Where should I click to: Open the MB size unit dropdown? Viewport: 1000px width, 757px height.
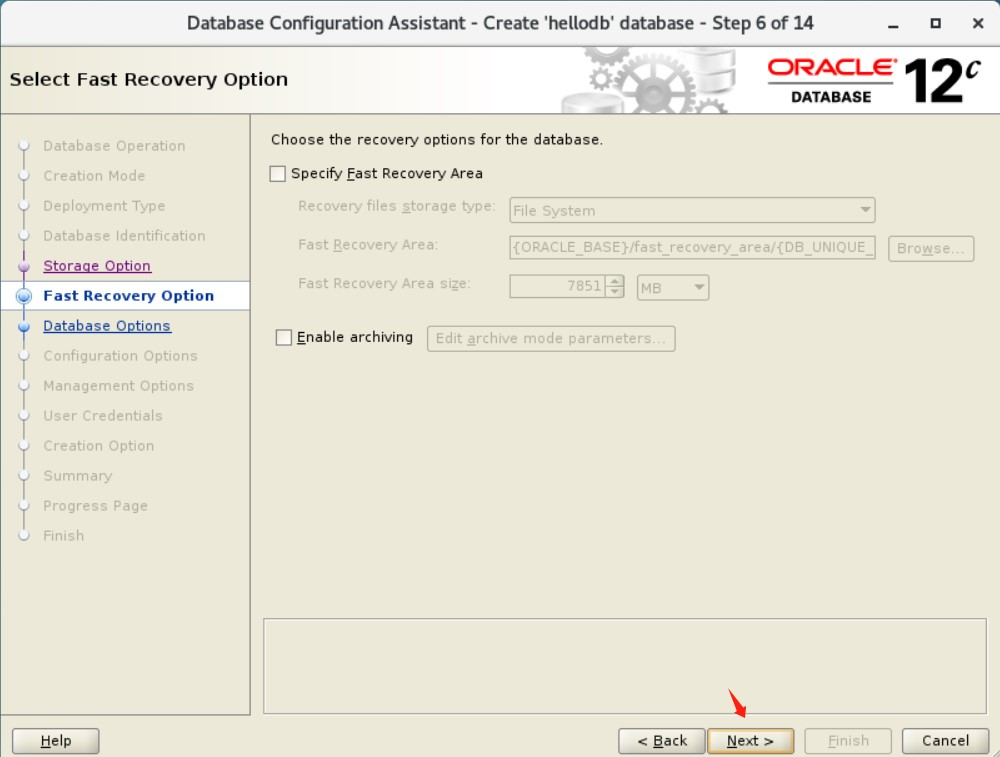click(x=673, y=288)
